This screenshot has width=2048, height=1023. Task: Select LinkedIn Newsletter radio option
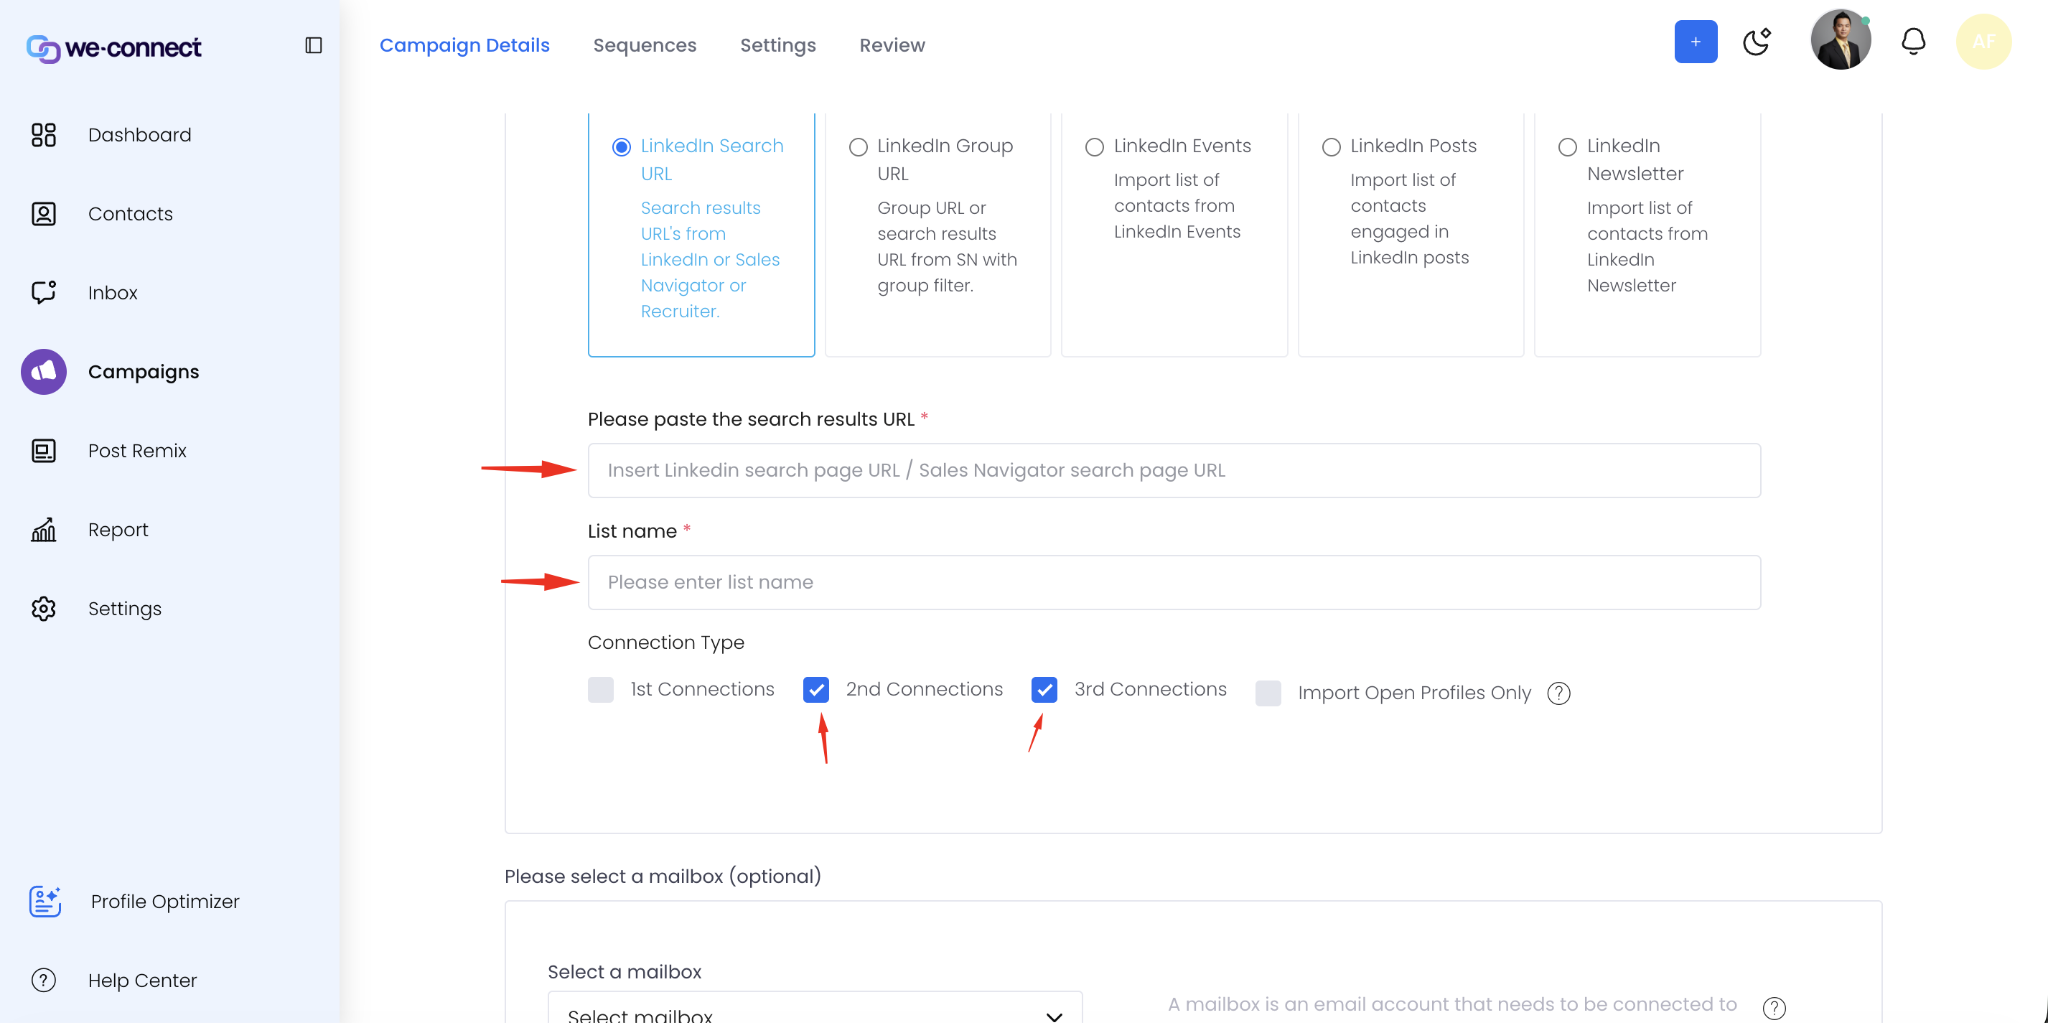coord(1568,147)
